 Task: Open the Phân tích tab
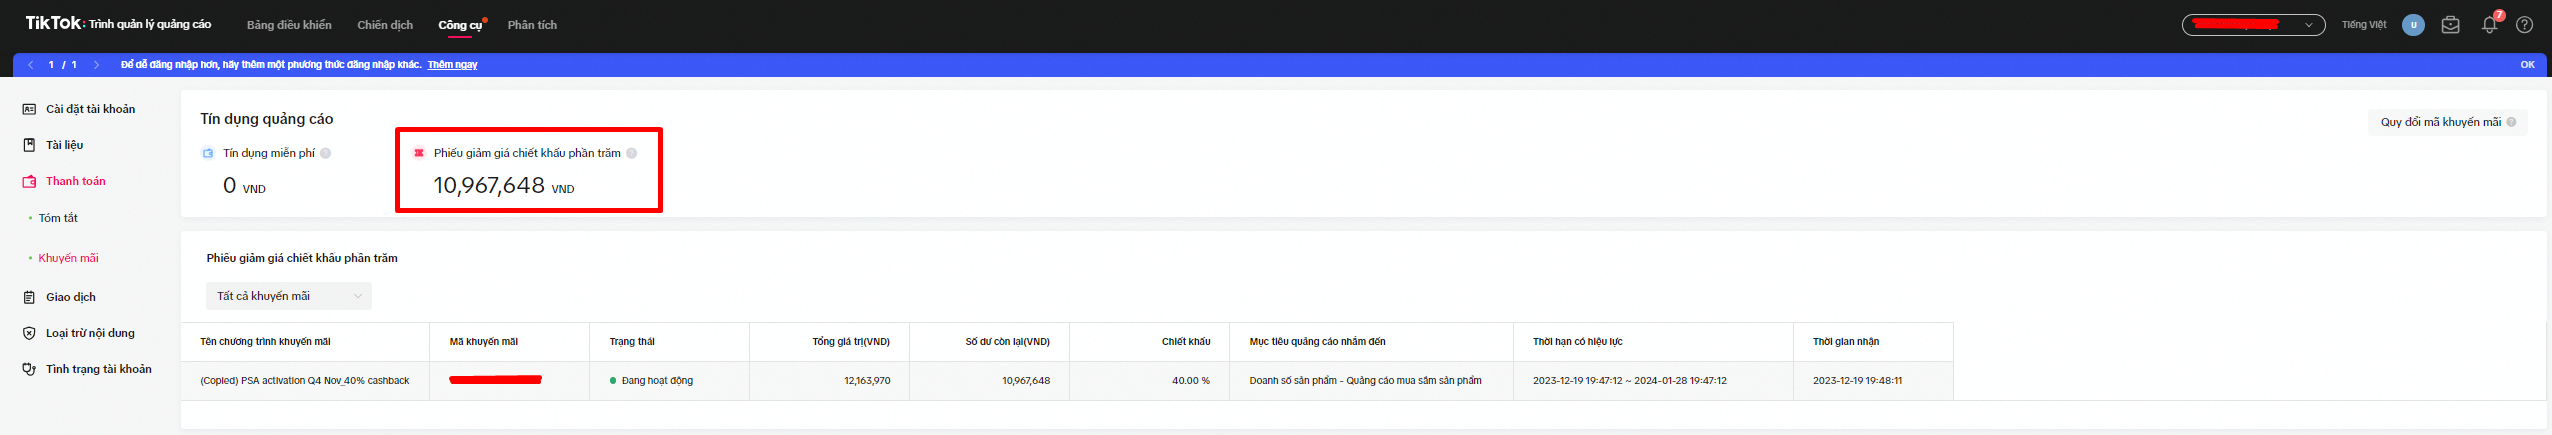point(532,25)
